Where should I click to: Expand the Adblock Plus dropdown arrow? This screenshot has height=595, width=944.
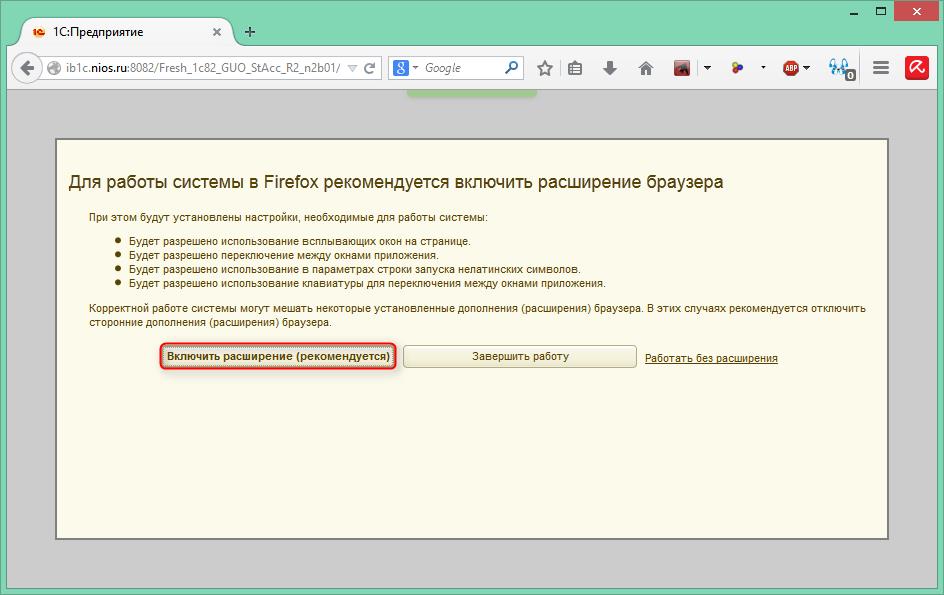click(x=807, y=68)
